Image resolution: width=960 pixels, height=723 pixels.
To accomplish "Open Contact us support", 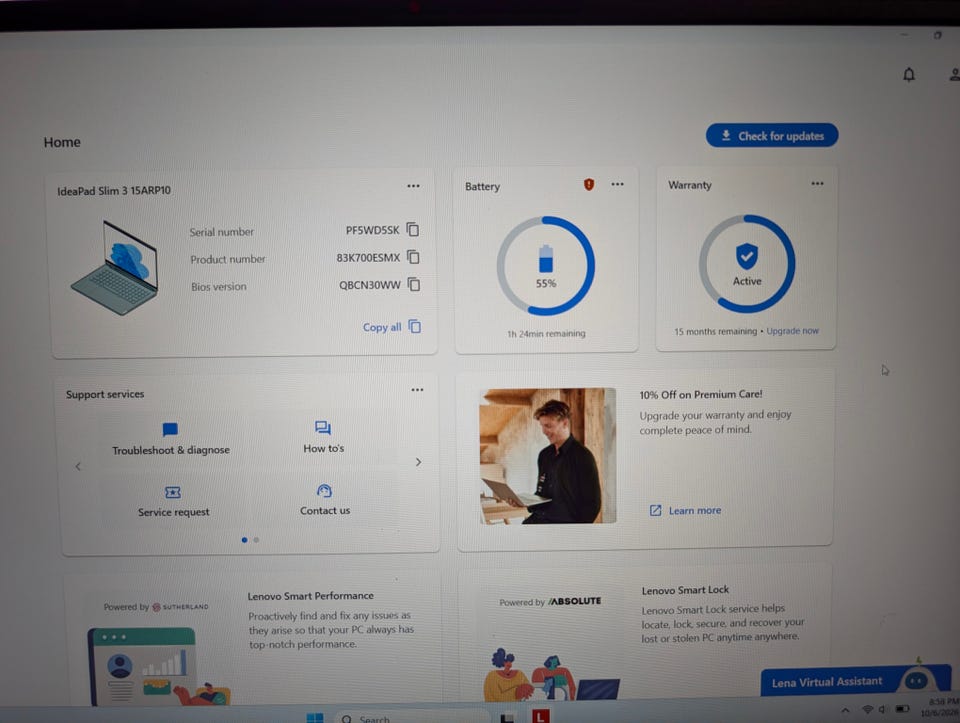I will click(x=325, y=500).
